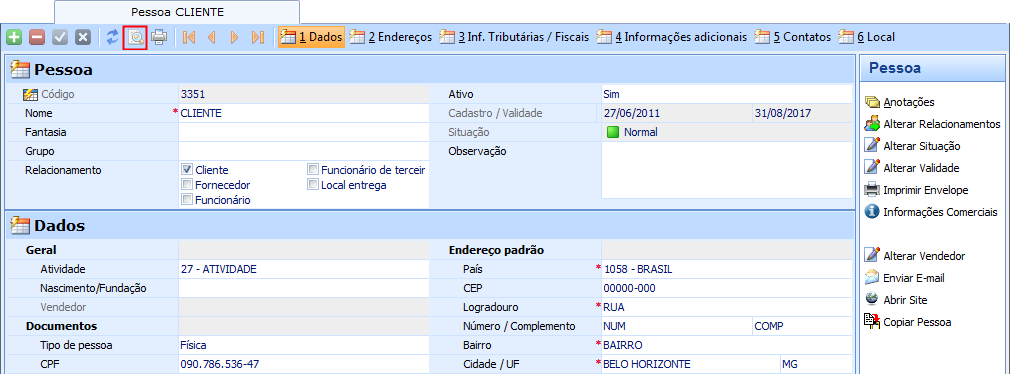
Task: Select Copiar Pessoa in the sidebar
Action: [917, 322]
